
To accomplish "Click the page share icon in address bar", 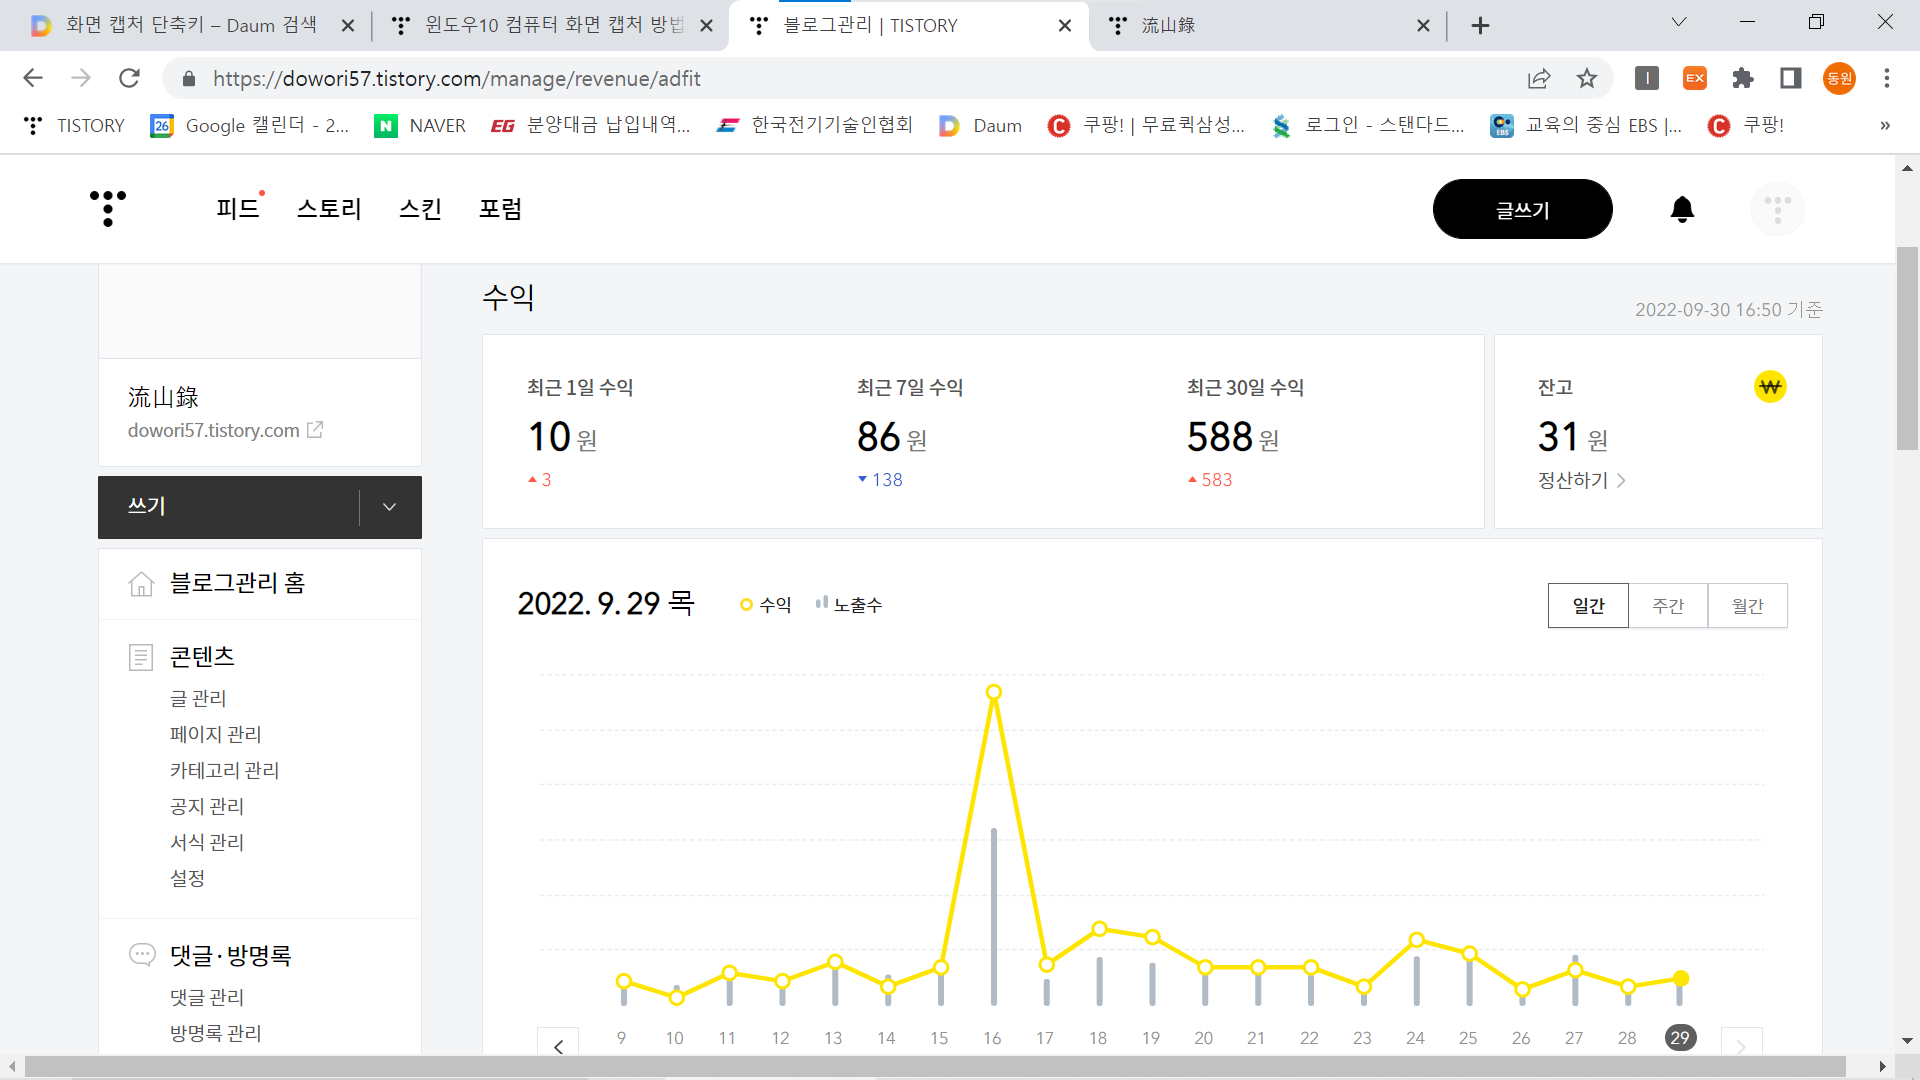I will click(1539, 78).
